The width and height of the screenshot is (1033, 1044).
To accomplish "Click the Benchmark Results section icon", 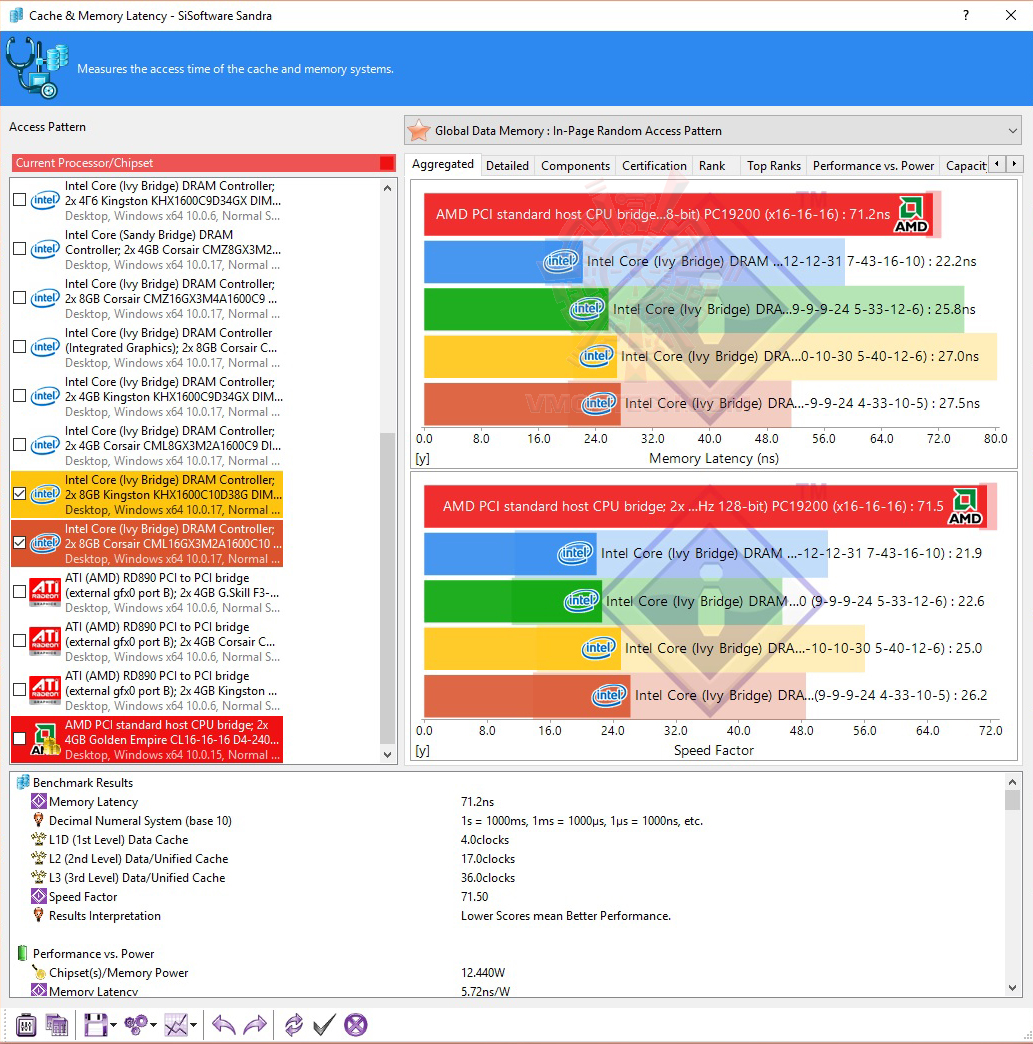I will point(23,782).
